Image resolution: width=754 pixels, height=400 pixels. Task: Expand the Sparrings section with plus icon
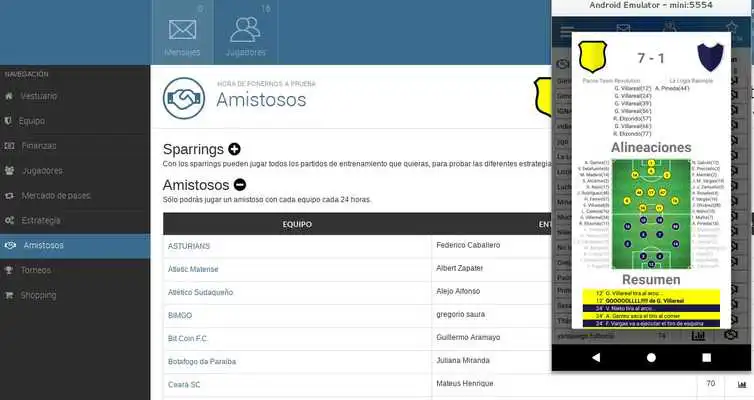click(235, 149)
